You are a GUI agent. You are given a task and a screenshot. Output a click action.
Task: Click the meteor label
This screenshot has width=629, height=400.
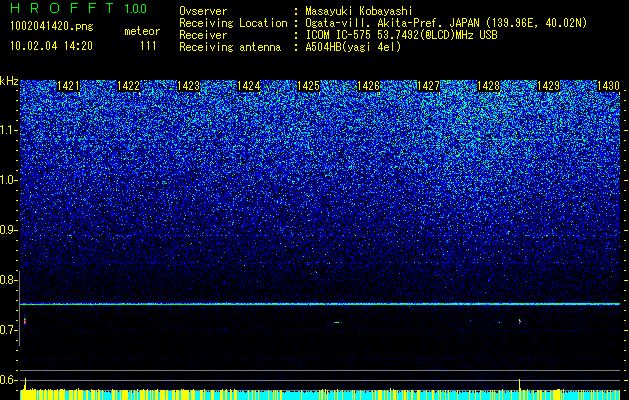142,31
